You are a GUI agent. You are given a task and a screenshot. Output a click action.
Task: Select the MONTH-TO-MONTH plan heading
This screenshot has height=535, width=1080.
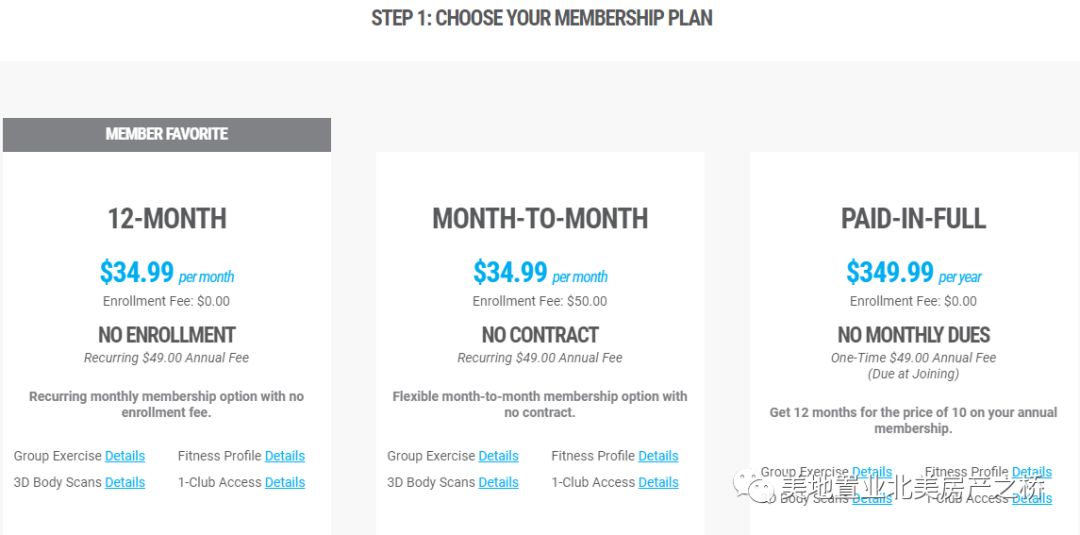click(x=540, y=218)
